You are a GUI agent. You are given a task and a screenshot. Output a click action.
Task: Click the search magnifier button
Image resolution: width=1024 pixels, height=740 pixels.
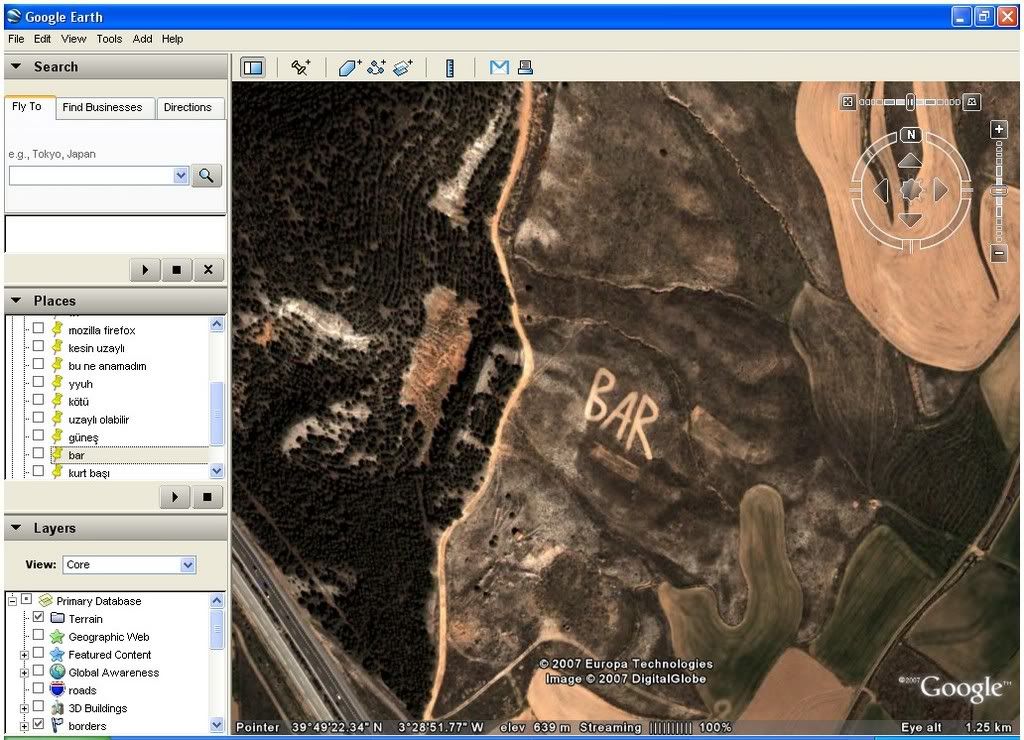coord(206,176)
